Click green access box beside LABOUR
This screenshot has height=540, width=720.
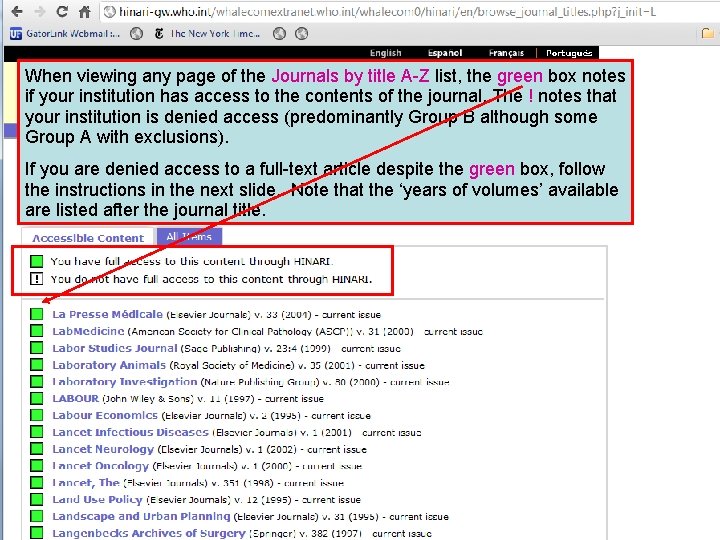[36, 398]
